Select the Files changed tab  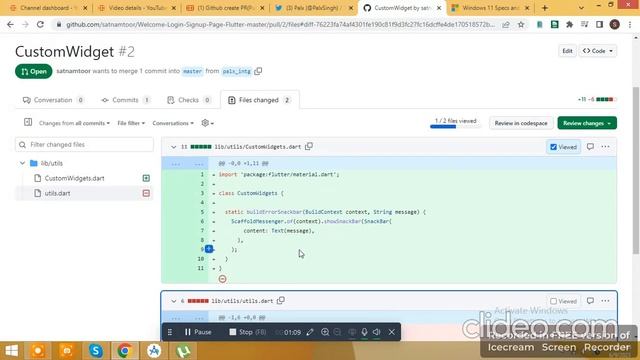tap(259, 100)
